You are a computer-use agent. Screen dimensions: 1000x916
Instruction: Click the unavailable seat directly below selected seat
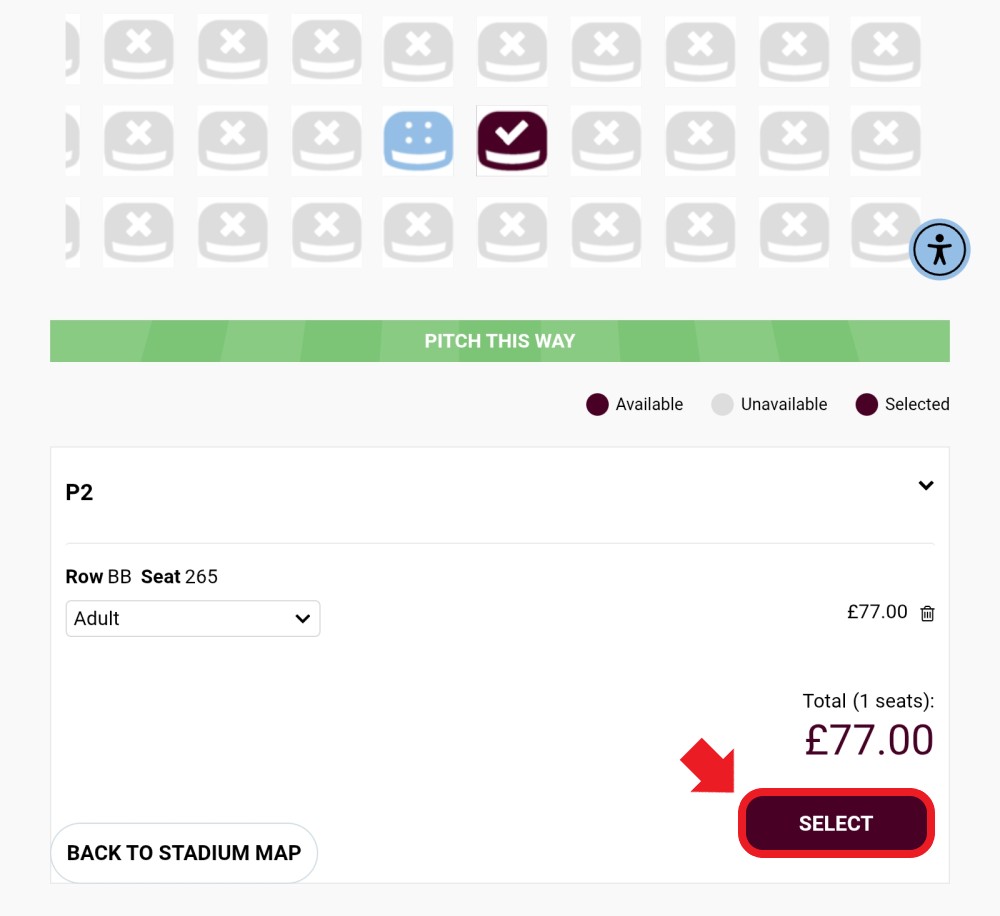[x=512, y=232]
